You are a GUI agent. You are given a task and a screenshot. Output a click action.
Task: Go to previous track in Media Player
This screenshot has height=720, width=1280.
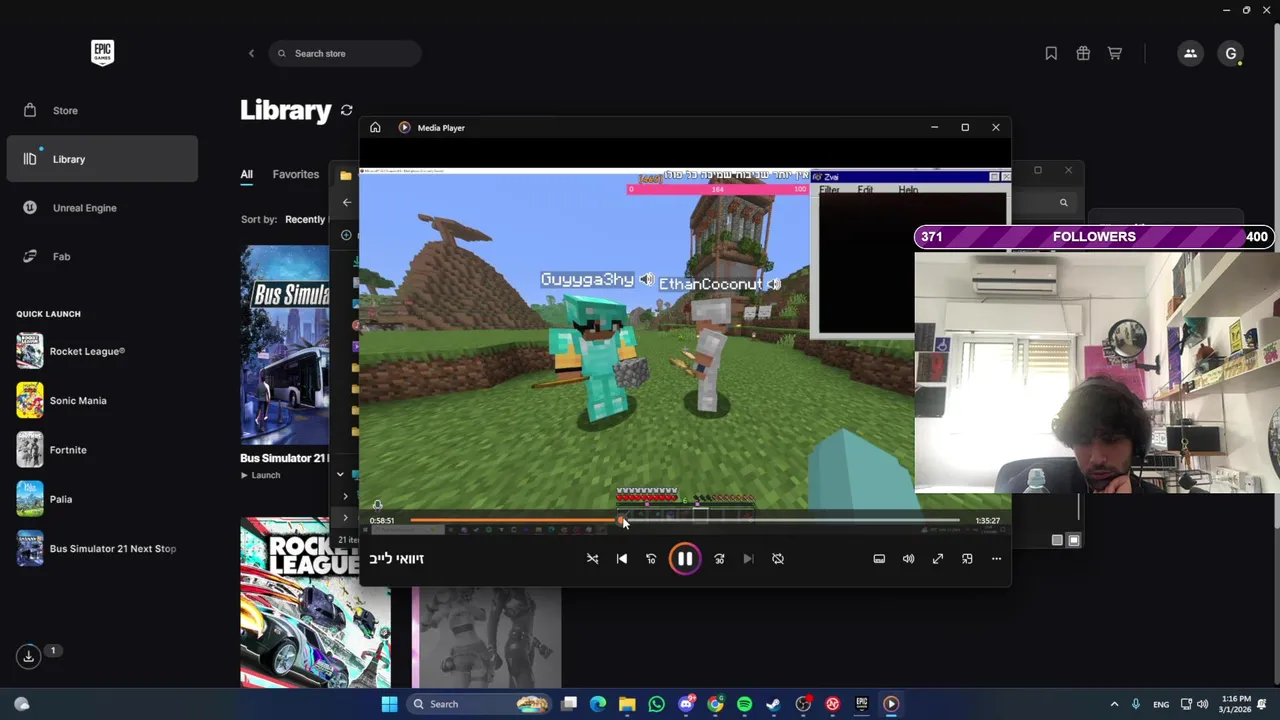622,559
